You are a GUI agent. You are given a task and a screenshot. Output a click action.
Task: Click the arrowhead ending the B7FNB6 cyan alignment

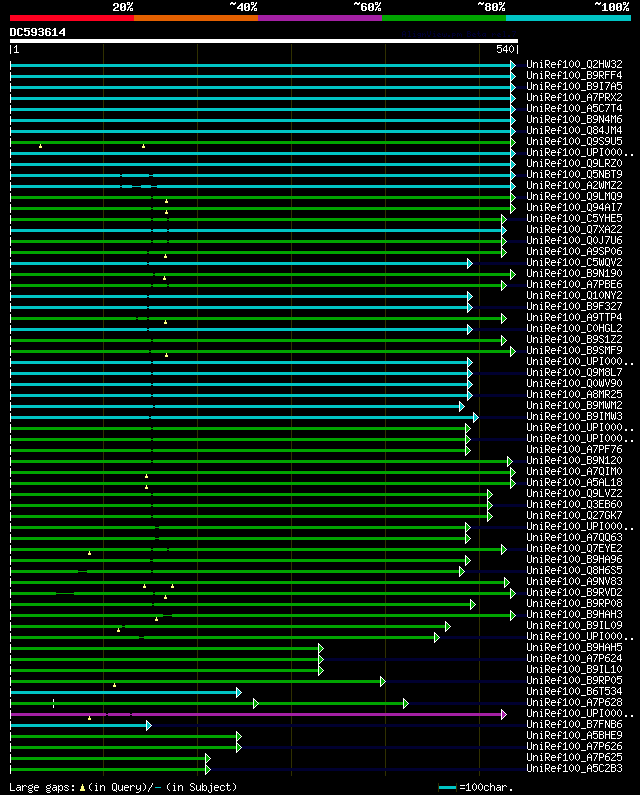tap(149, 726)
